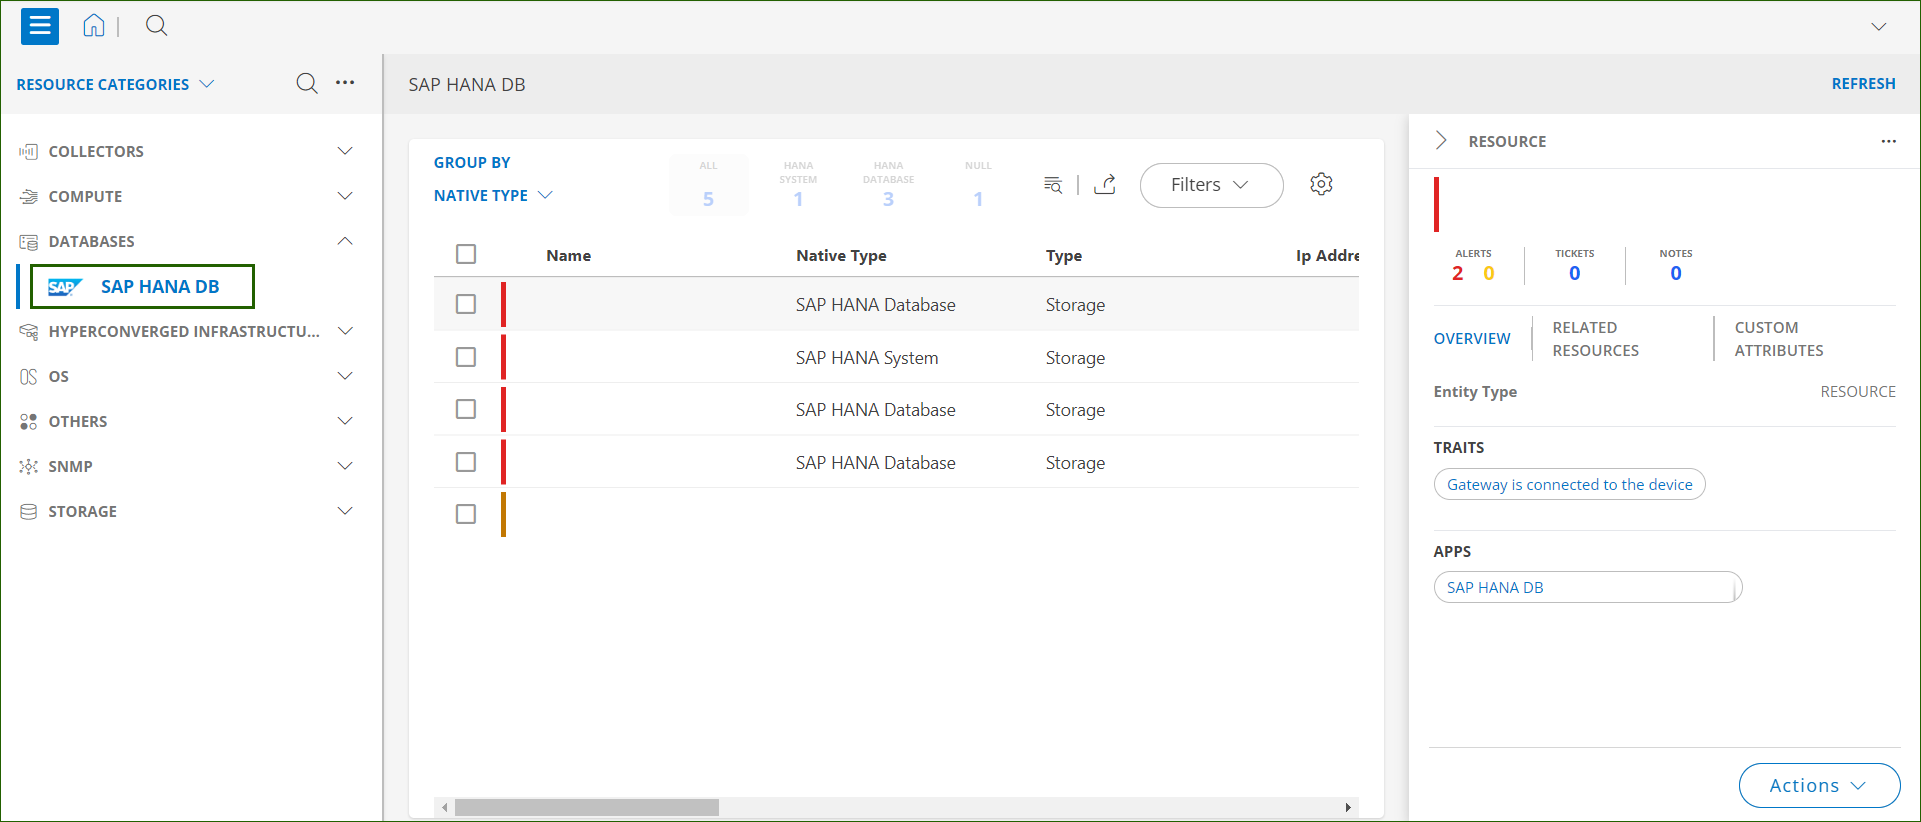Click the Storage category icon
This screenshot has width=1921, height=822.
pos(29,511)
